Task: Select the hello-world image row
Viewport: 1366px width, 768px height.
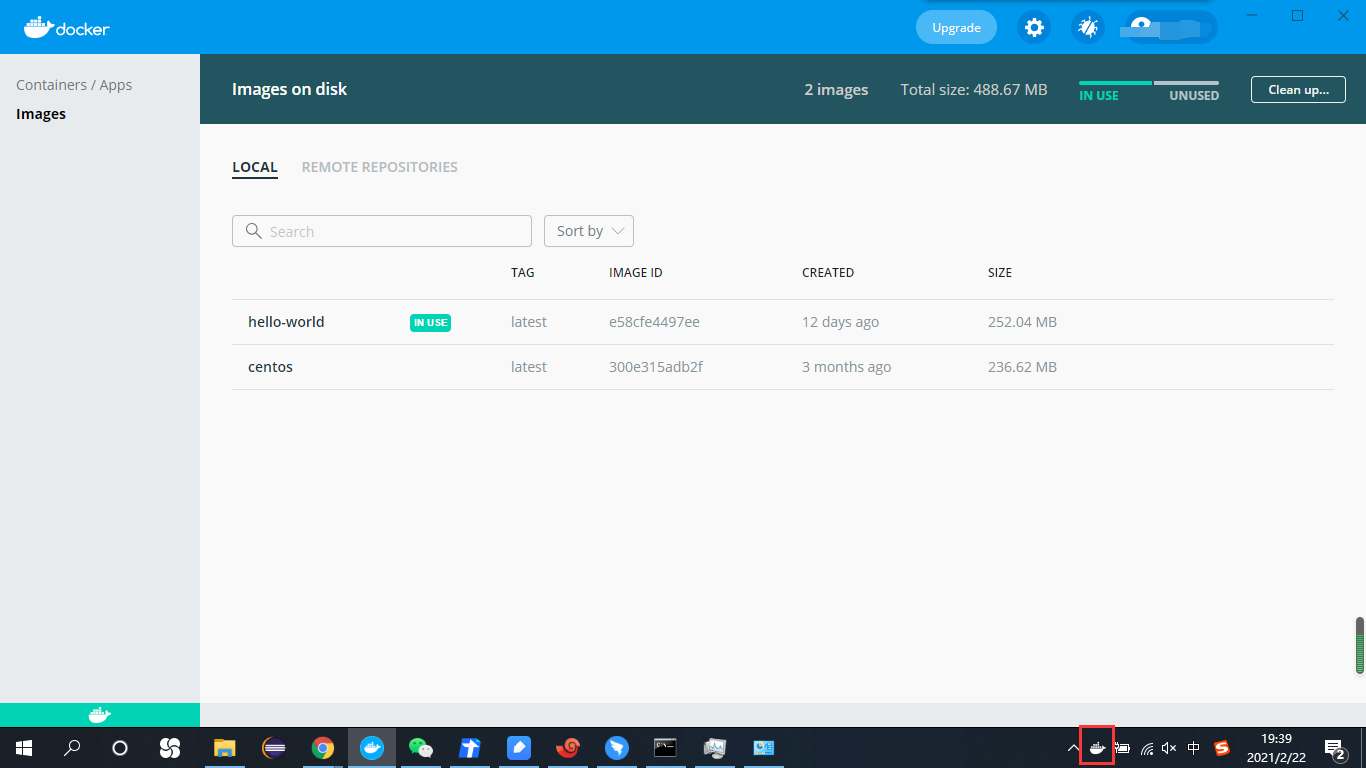Action: point(782,322)
